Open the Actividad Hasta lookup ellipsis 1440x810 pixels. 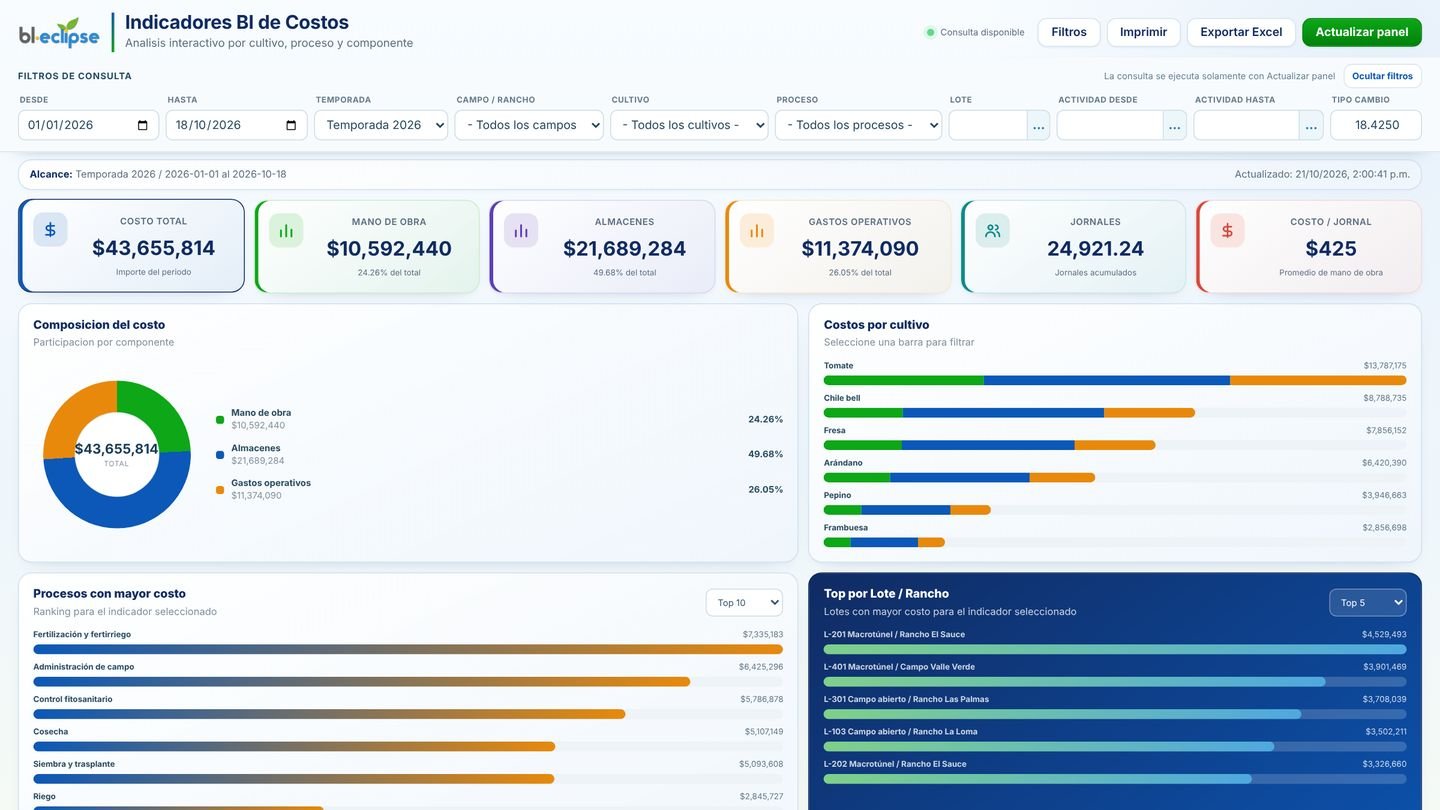(1311, 125)
